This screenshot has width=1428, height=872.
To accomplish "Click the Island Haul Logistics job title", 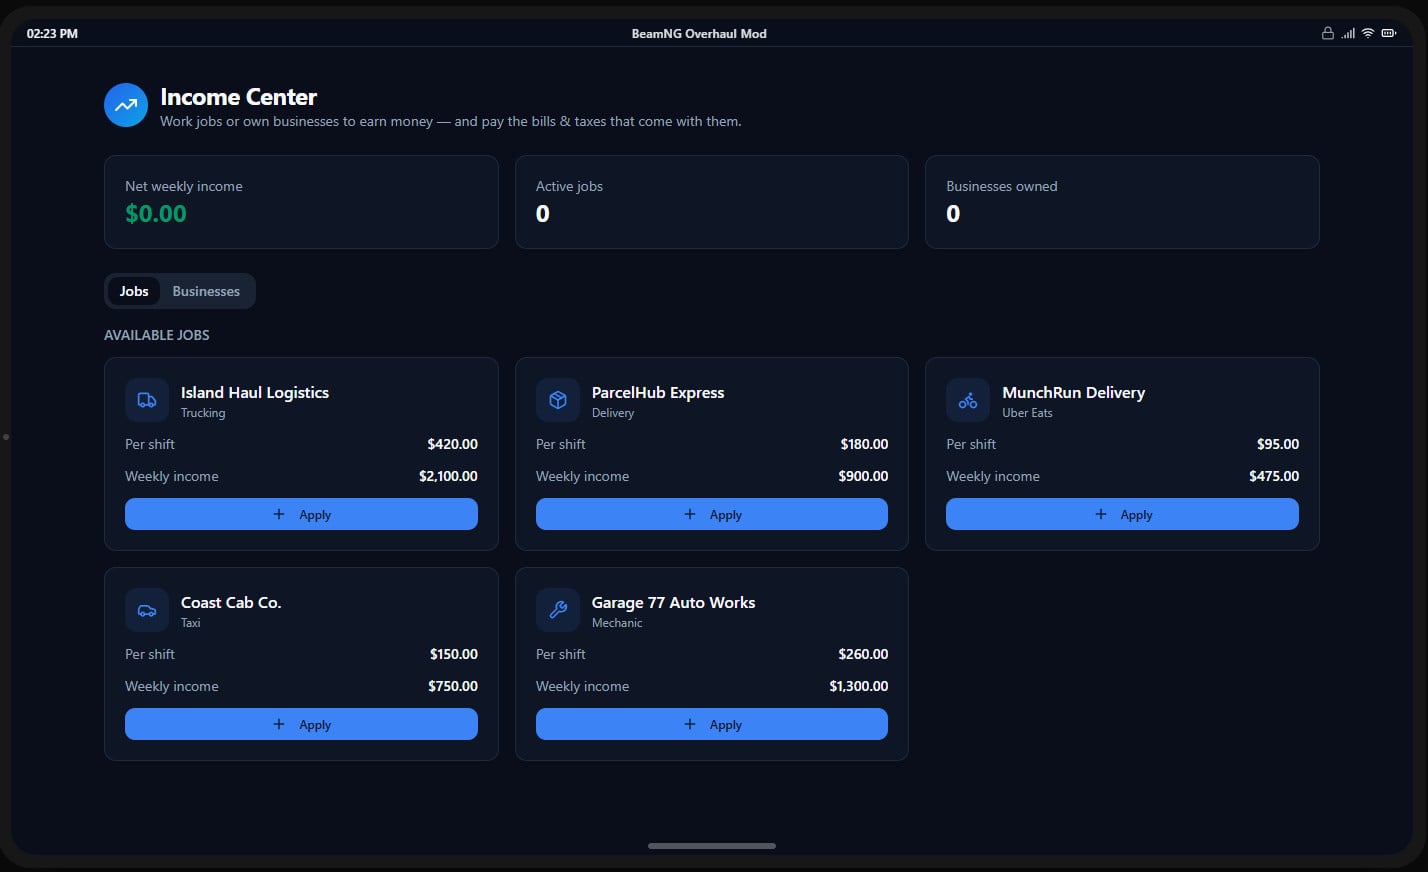I will [255, 392].
